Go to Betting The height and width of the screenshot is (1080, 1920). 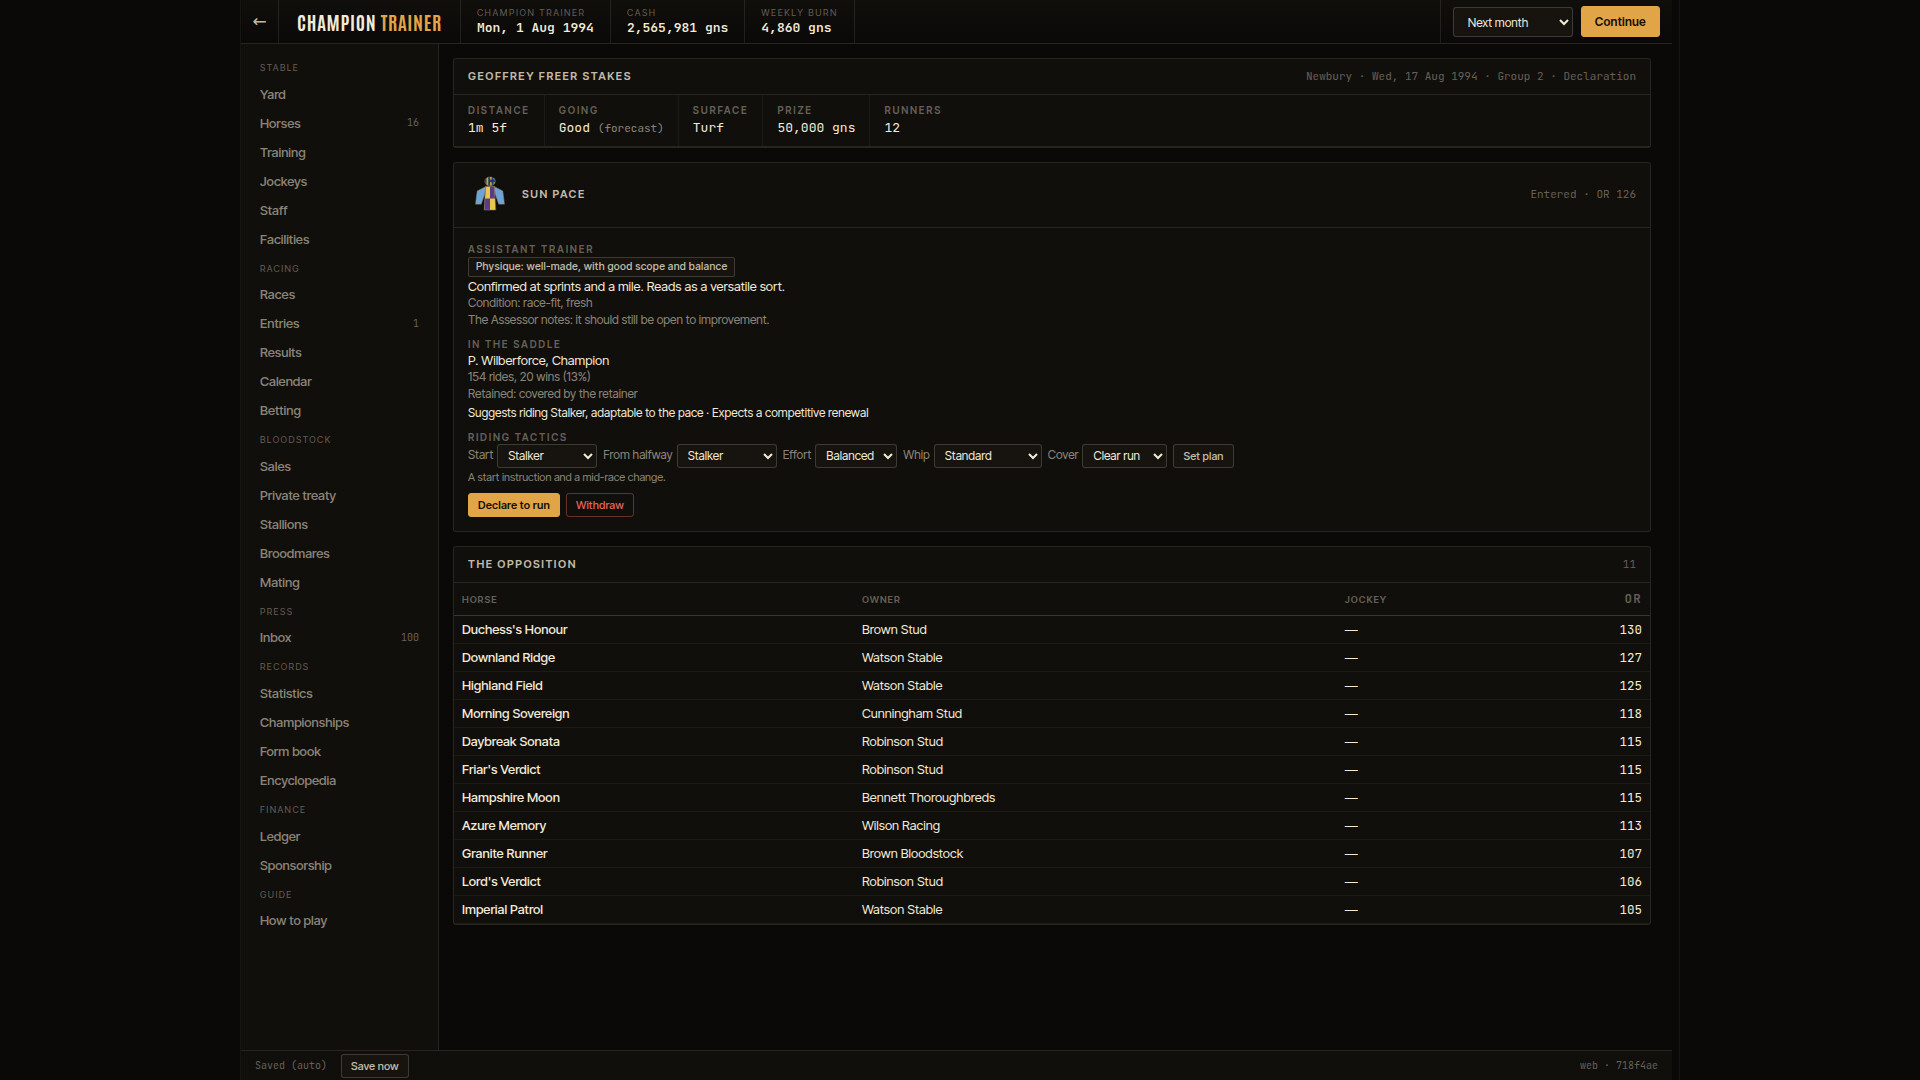click(x=339, y=411)
